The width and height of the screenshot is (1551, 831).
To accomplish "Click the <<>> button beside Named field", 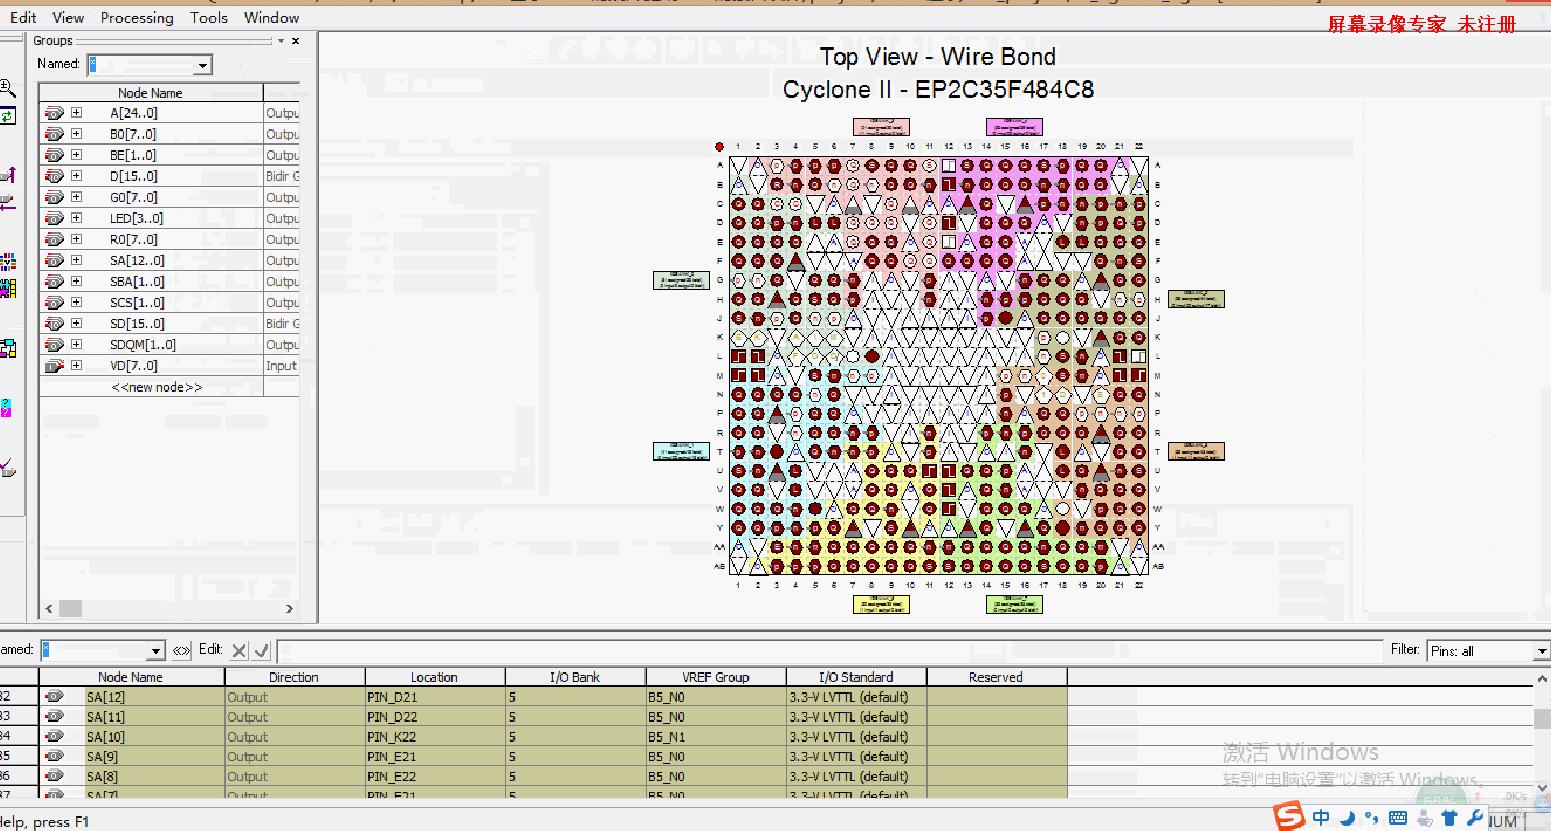I will click(x=181, y=651).
